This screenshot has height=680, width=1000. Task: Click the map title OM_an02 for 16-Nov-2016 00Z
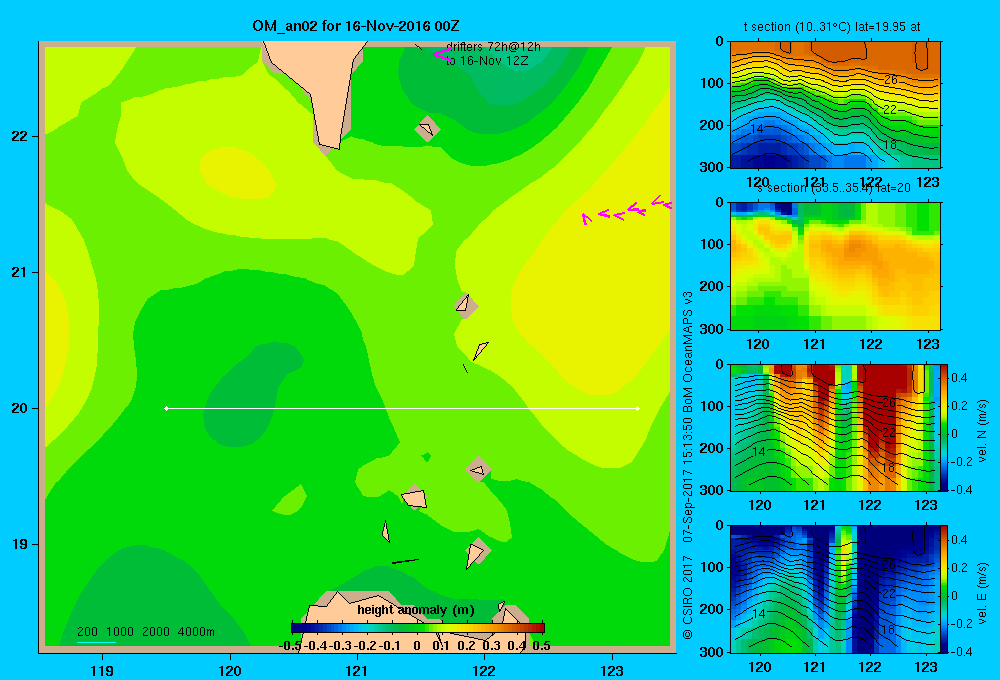pos(355,26)
